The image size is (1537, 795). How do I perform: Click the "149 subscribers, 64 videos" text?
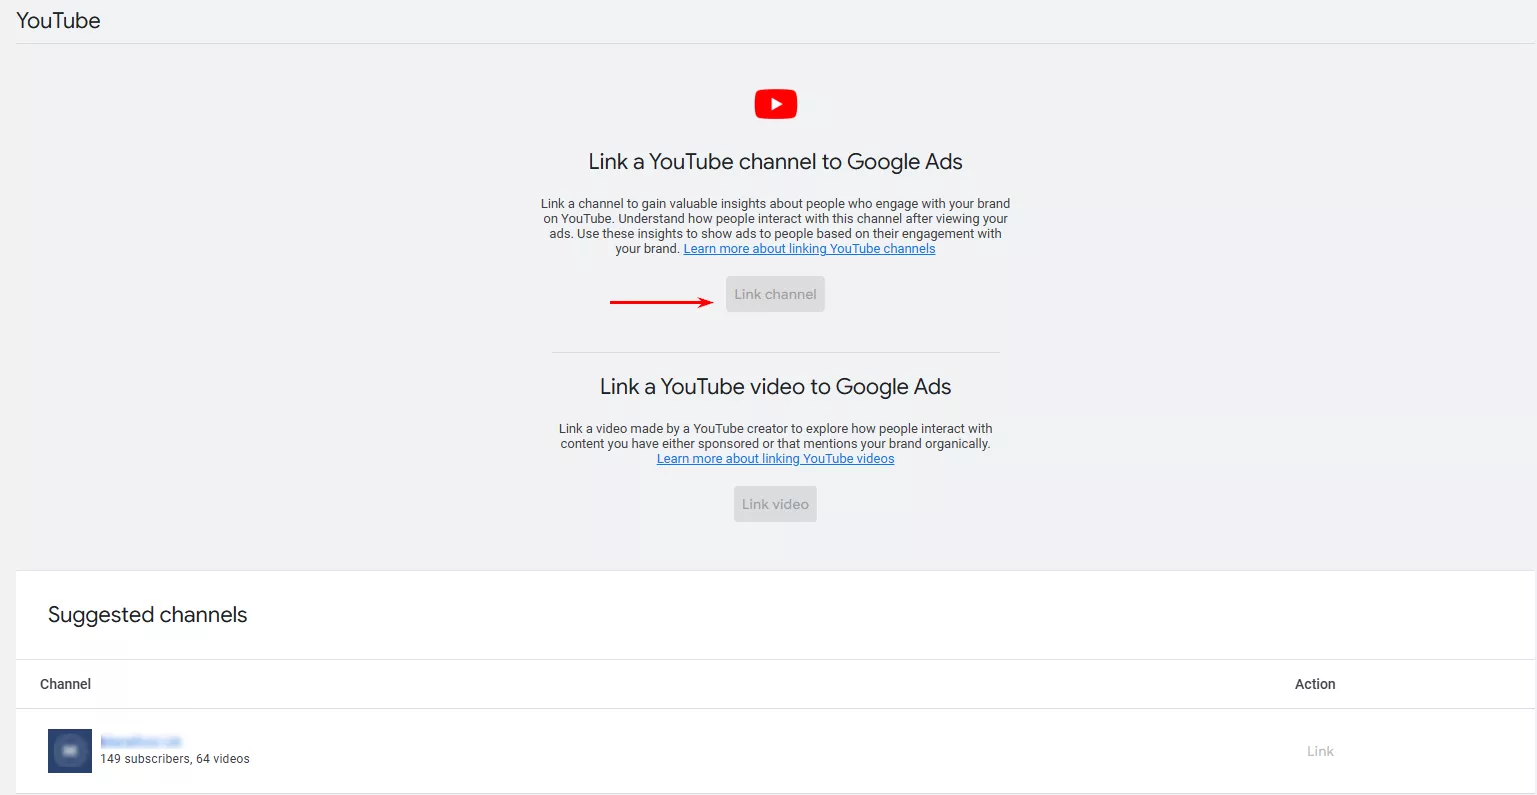pos(173,758)
